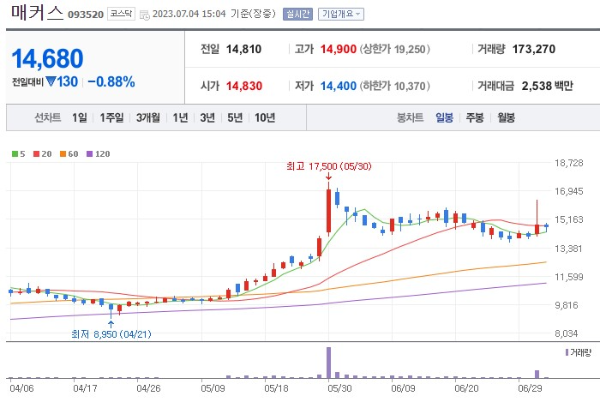The height and width of the screenshot is (407, 600).
Task: Click the -0.88% change percentage
Action: (x=111, y=81)
